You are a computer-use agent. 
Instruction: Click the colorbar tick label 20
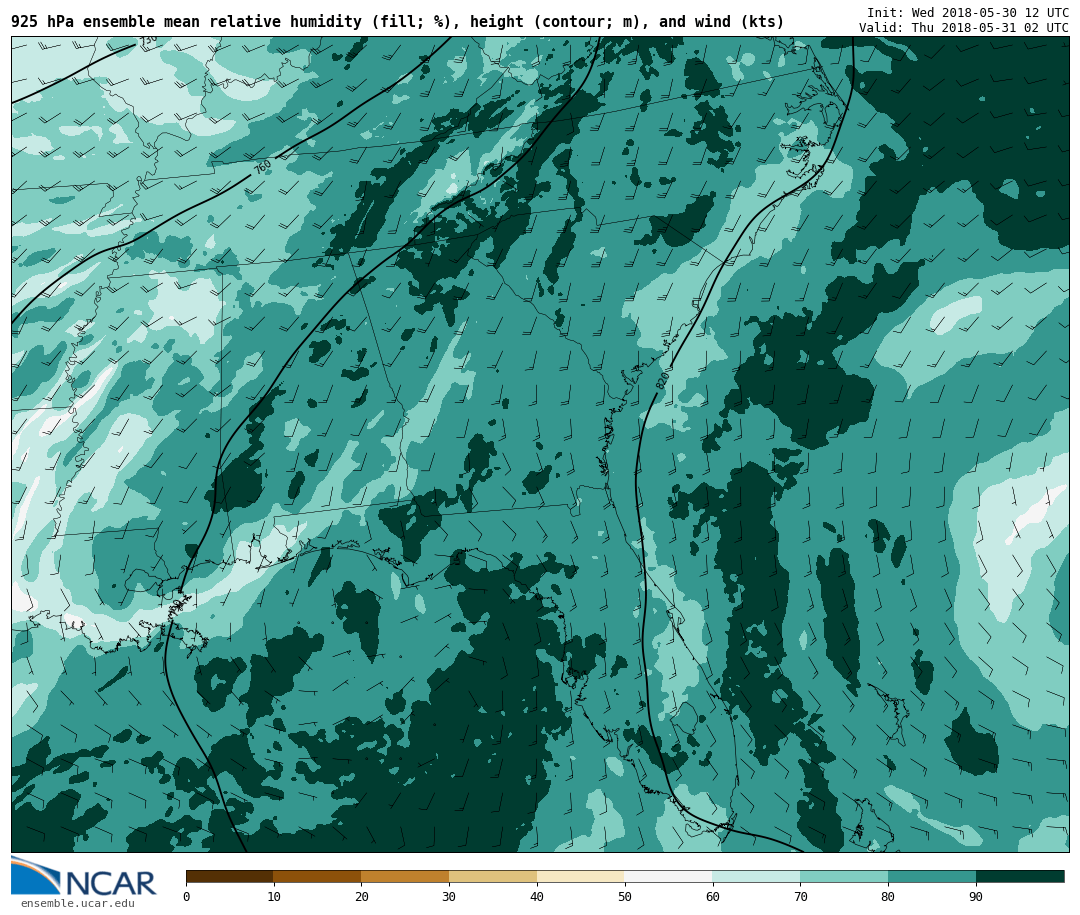pos(362,896)
